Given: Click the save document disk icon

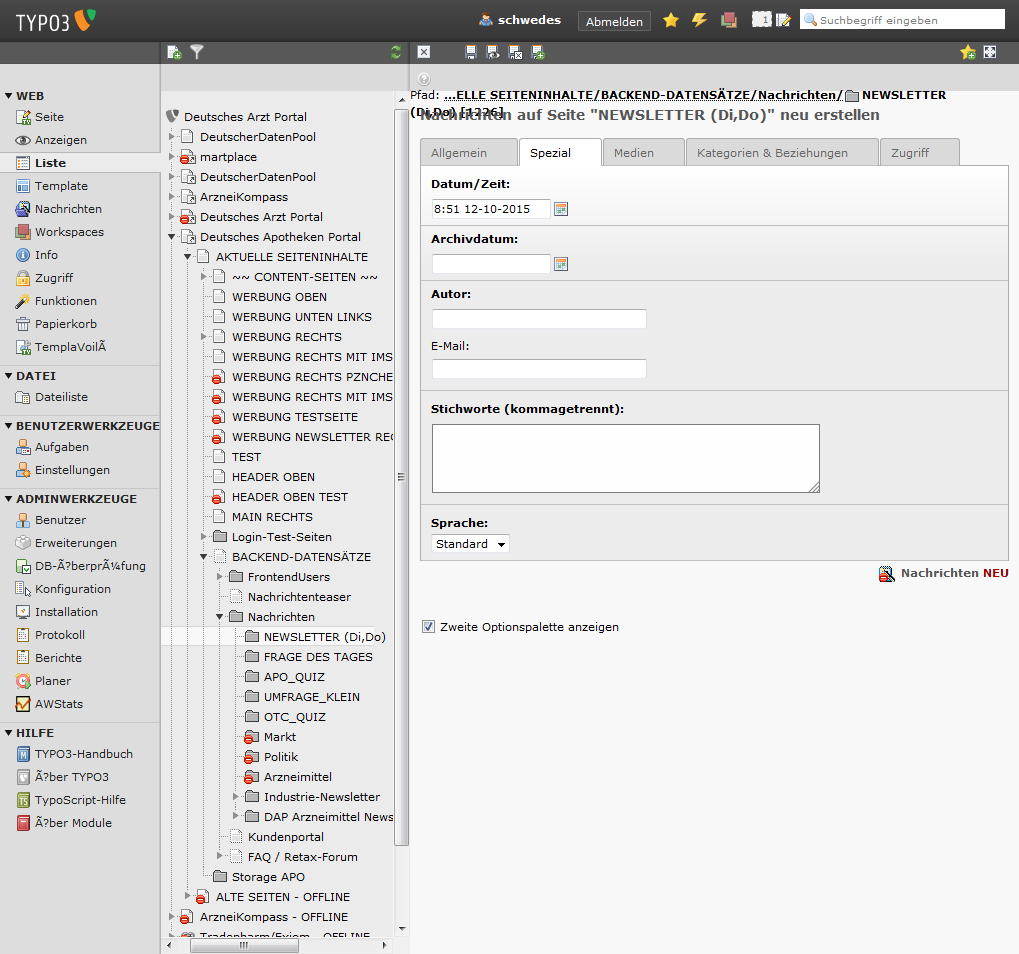Looking at the screenshot, I should [471, 52].
